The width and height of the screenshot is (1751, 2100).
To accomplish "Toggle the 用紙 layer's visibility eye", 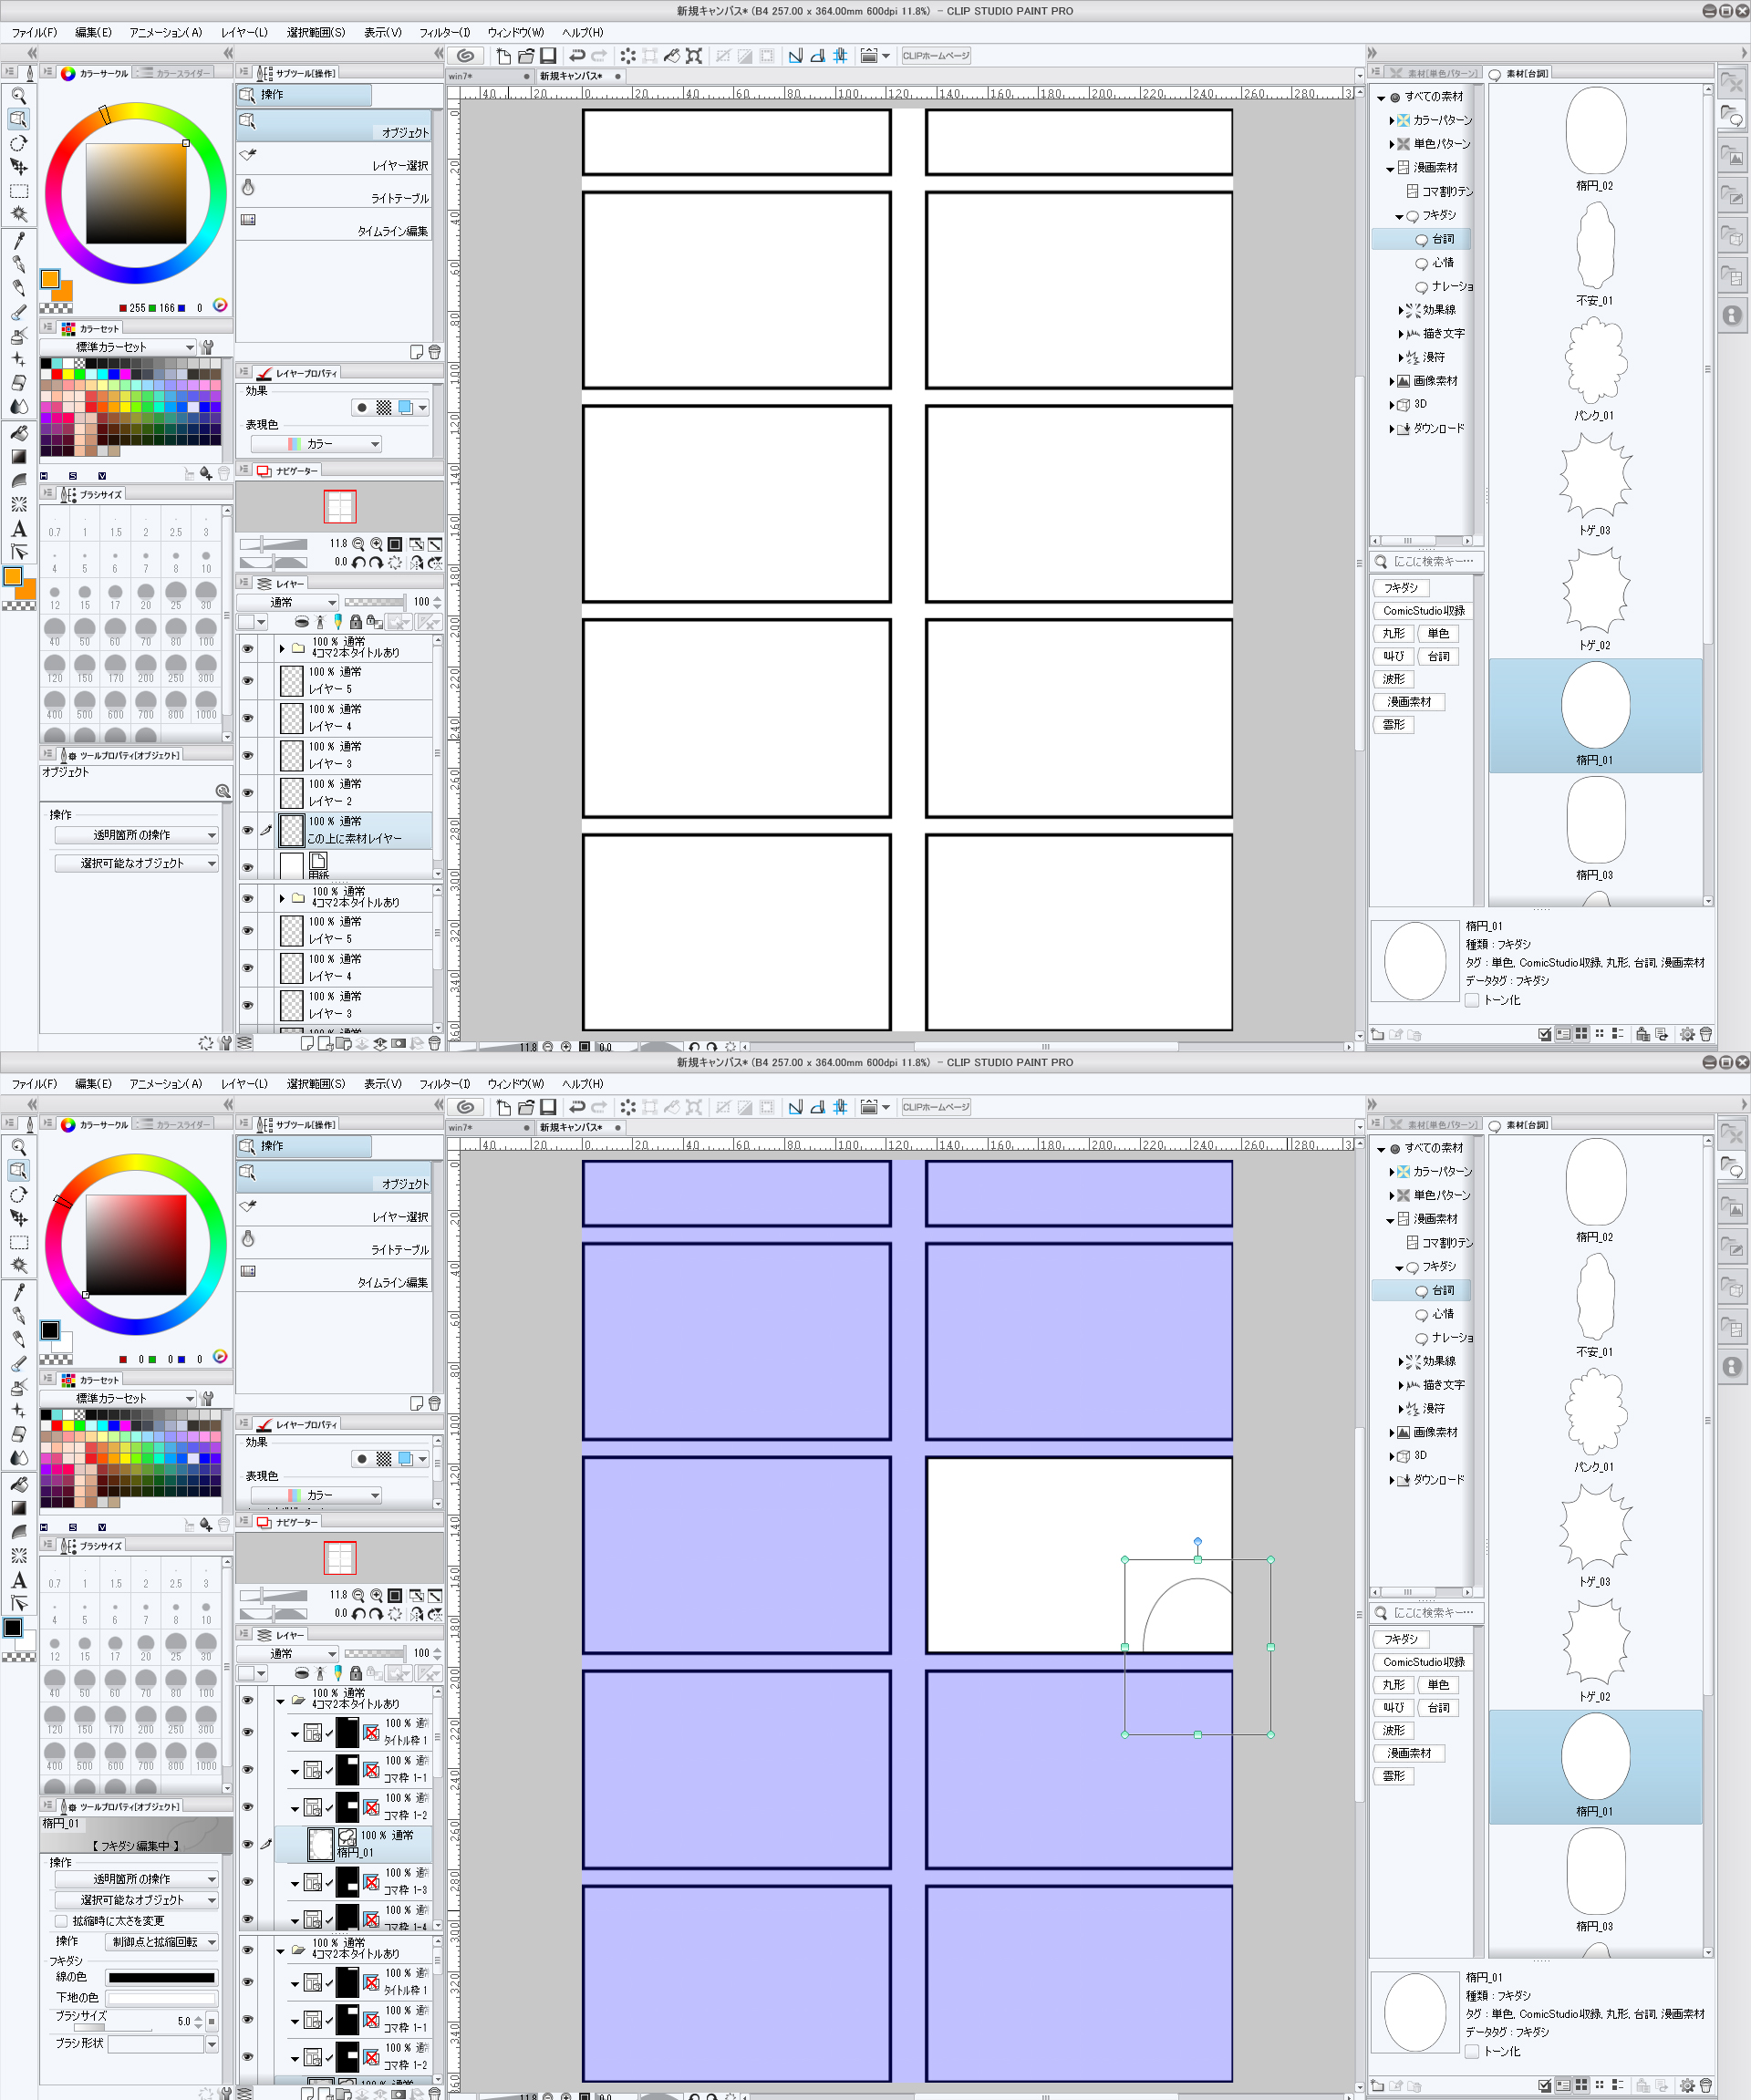I will (247, 867).
